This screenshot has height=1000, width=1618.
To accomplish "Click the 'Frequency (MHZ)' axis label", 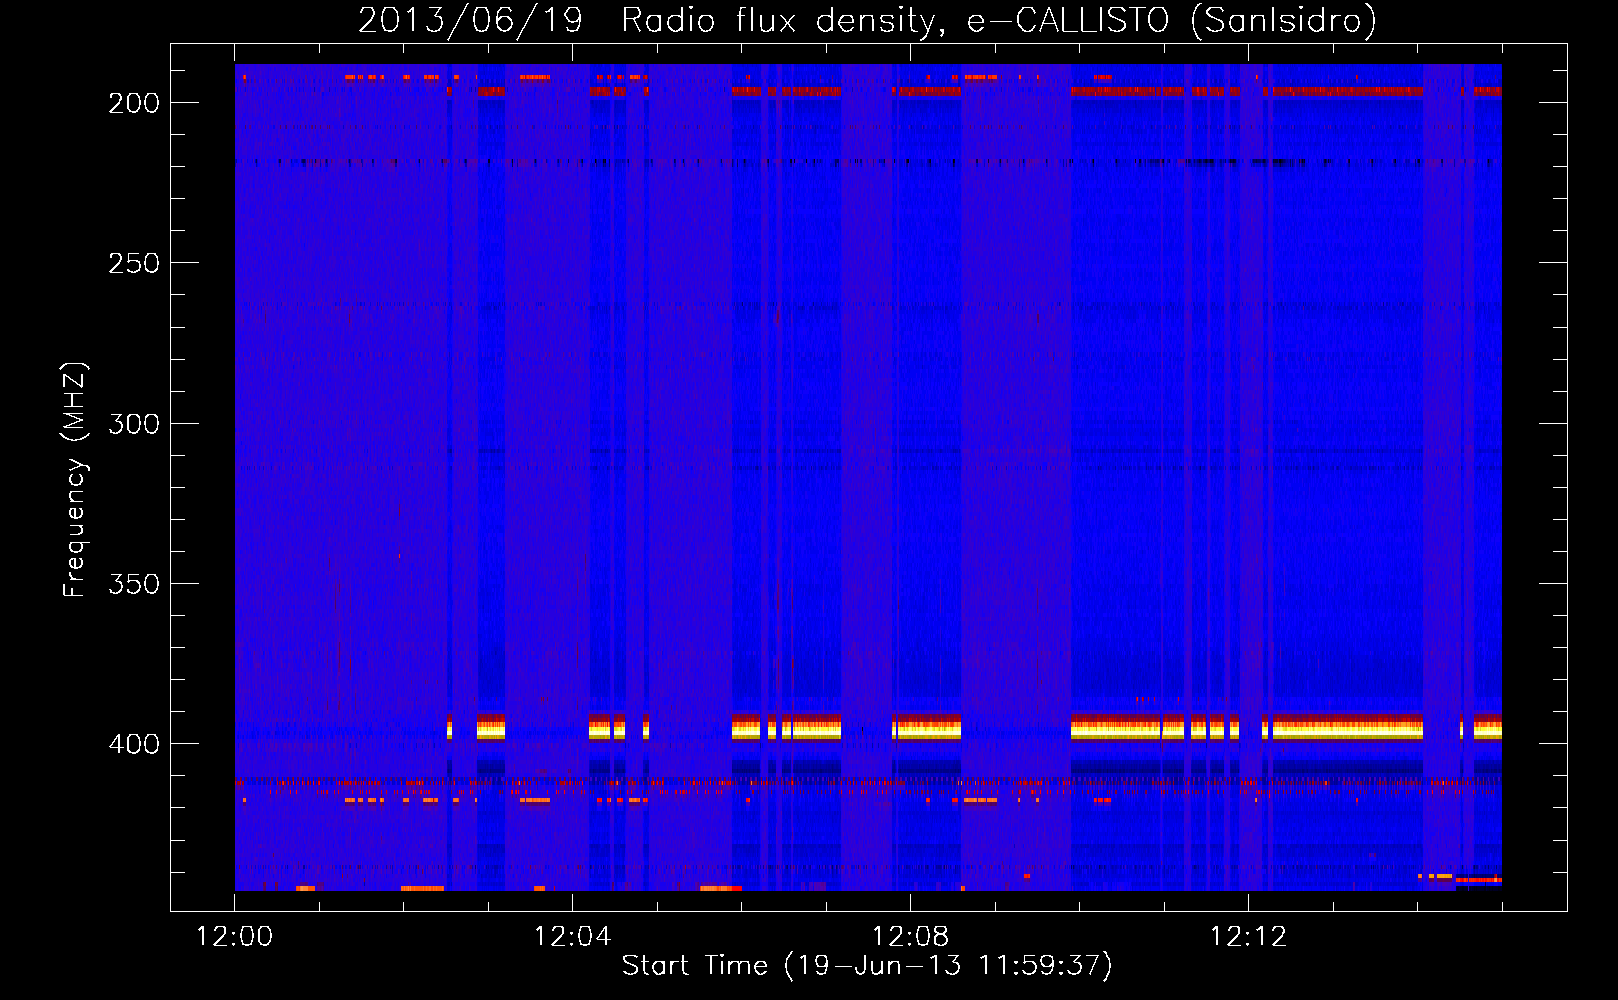I will 74,479.
